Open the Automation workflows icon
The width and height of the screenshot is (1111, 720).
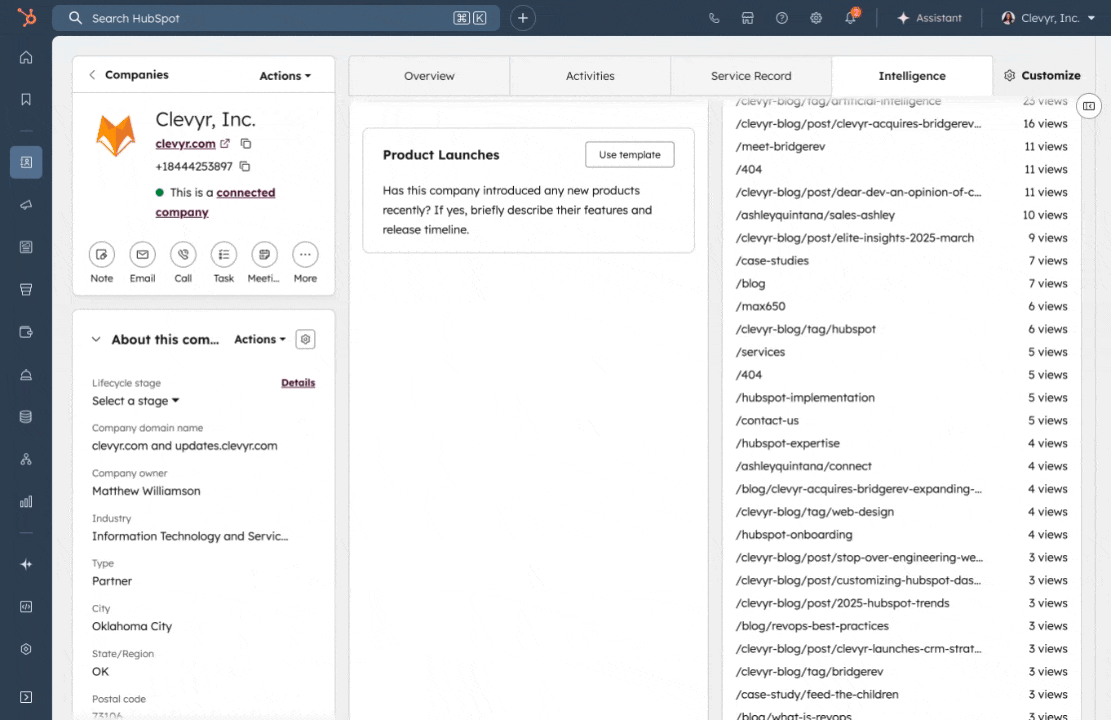tap(26, 459)
